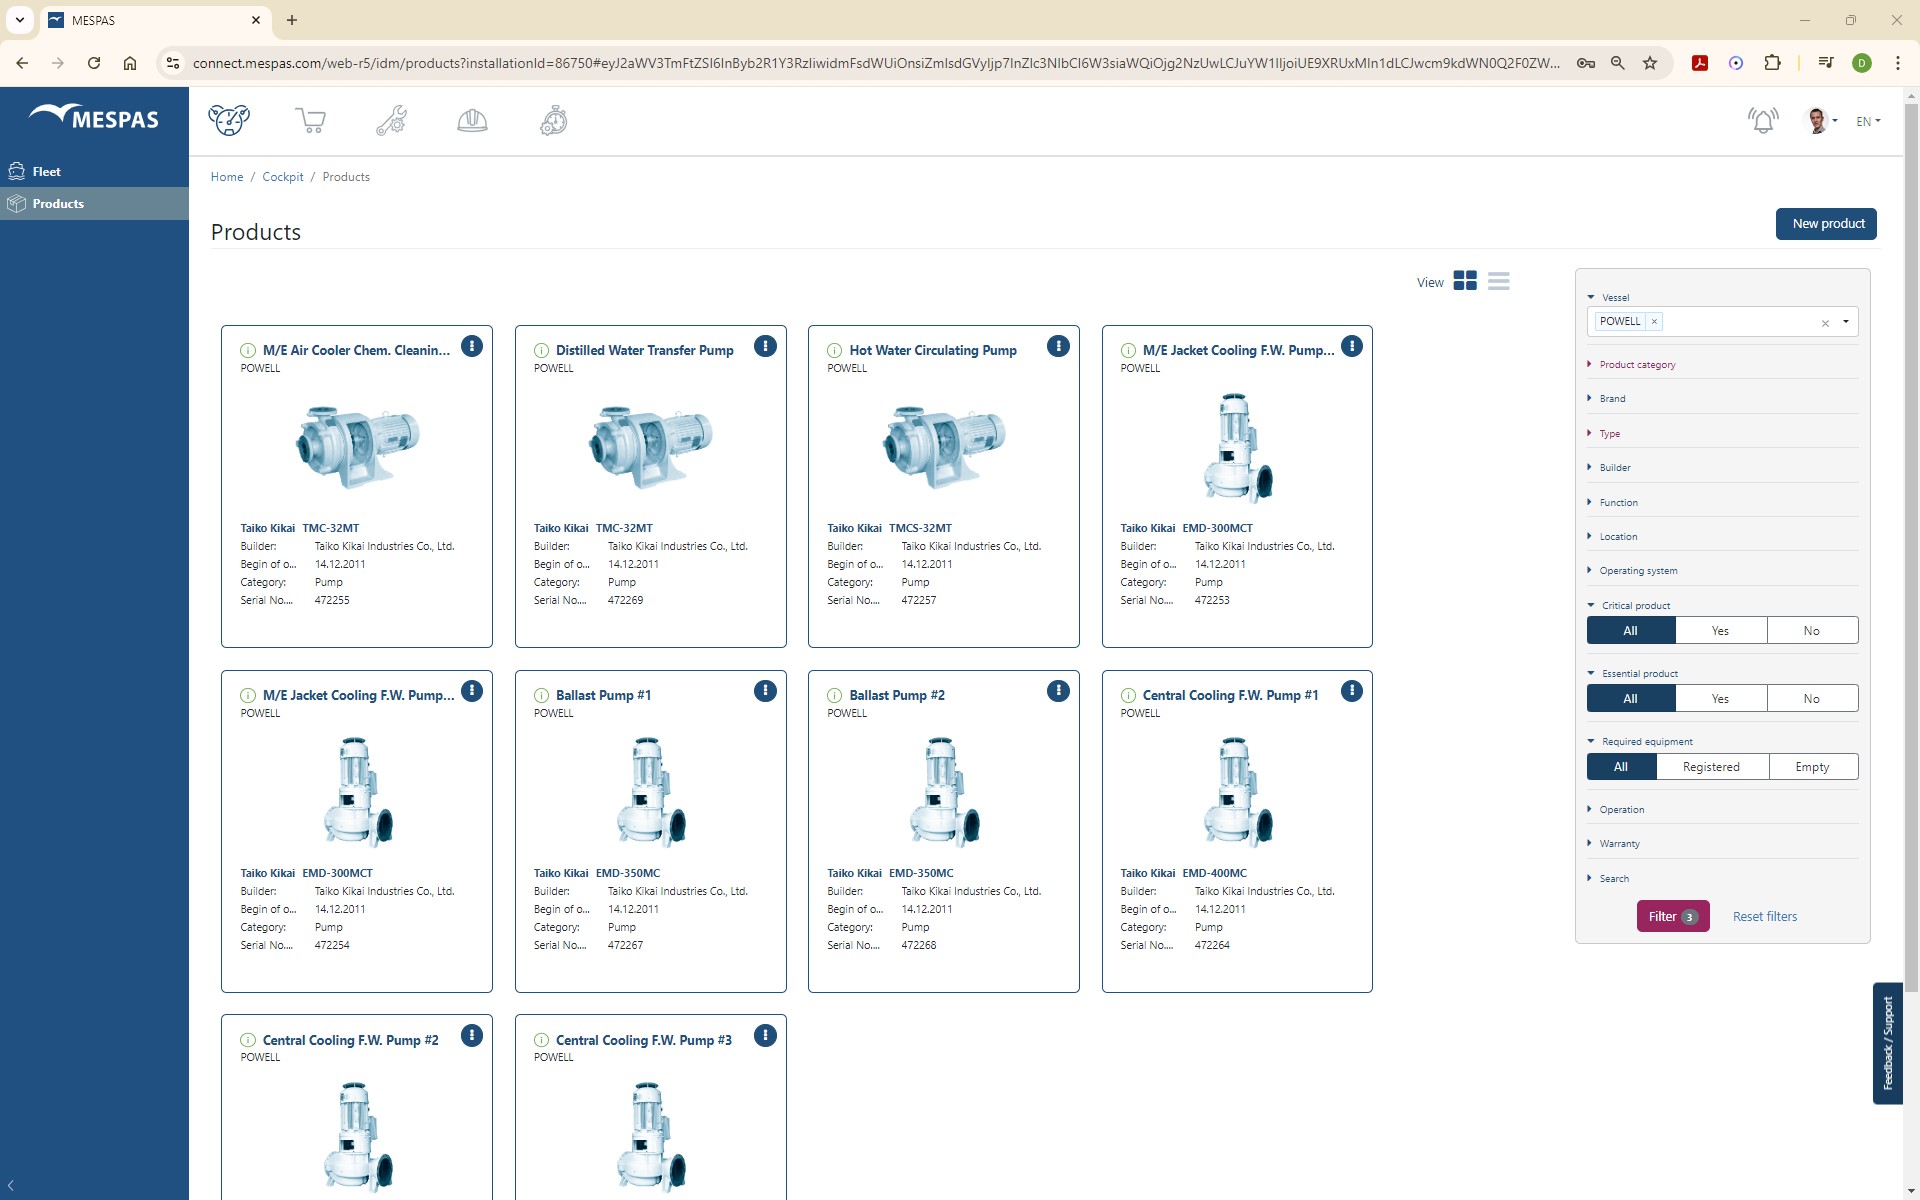Click info icon beside Hot Water Circulating Pump
Image resolution: width=1920 pixels, height=1200 pixels.
tap(834, 351)
